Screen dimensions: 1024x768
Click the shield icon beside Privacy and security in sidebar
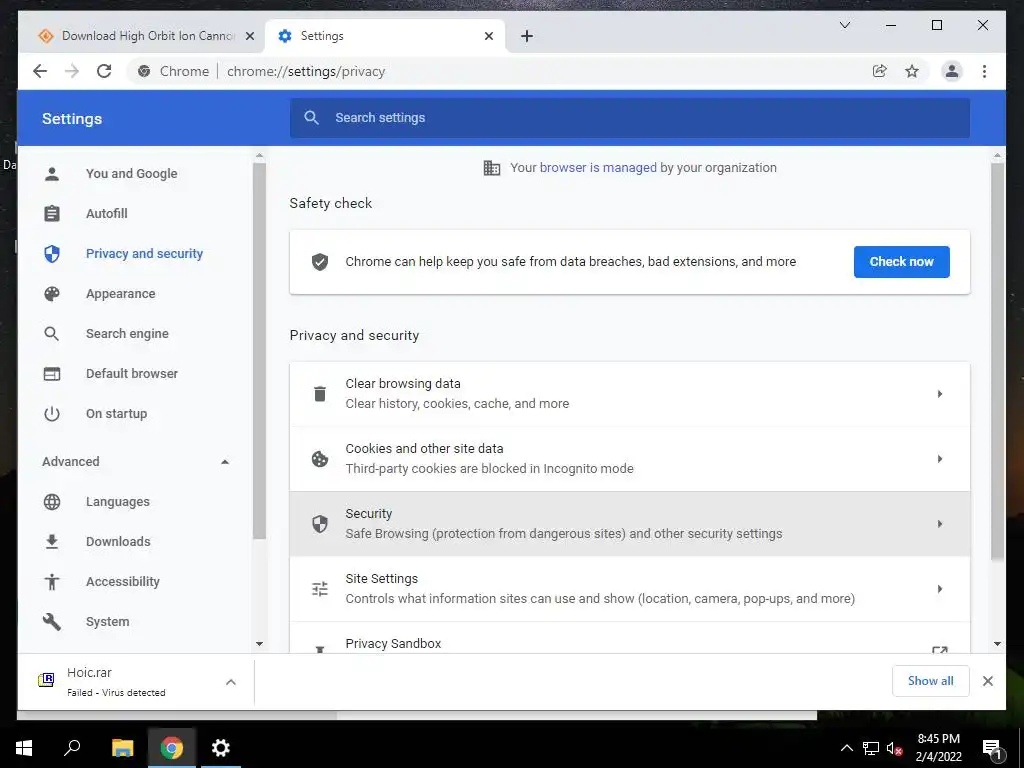click(x=52, y=253)
